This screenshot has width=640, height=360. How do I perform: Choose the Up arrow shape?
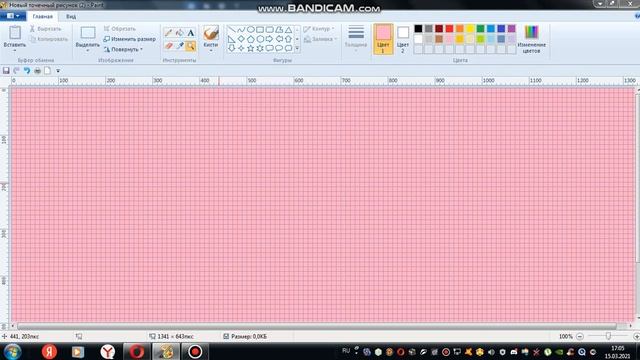(289, 39)
